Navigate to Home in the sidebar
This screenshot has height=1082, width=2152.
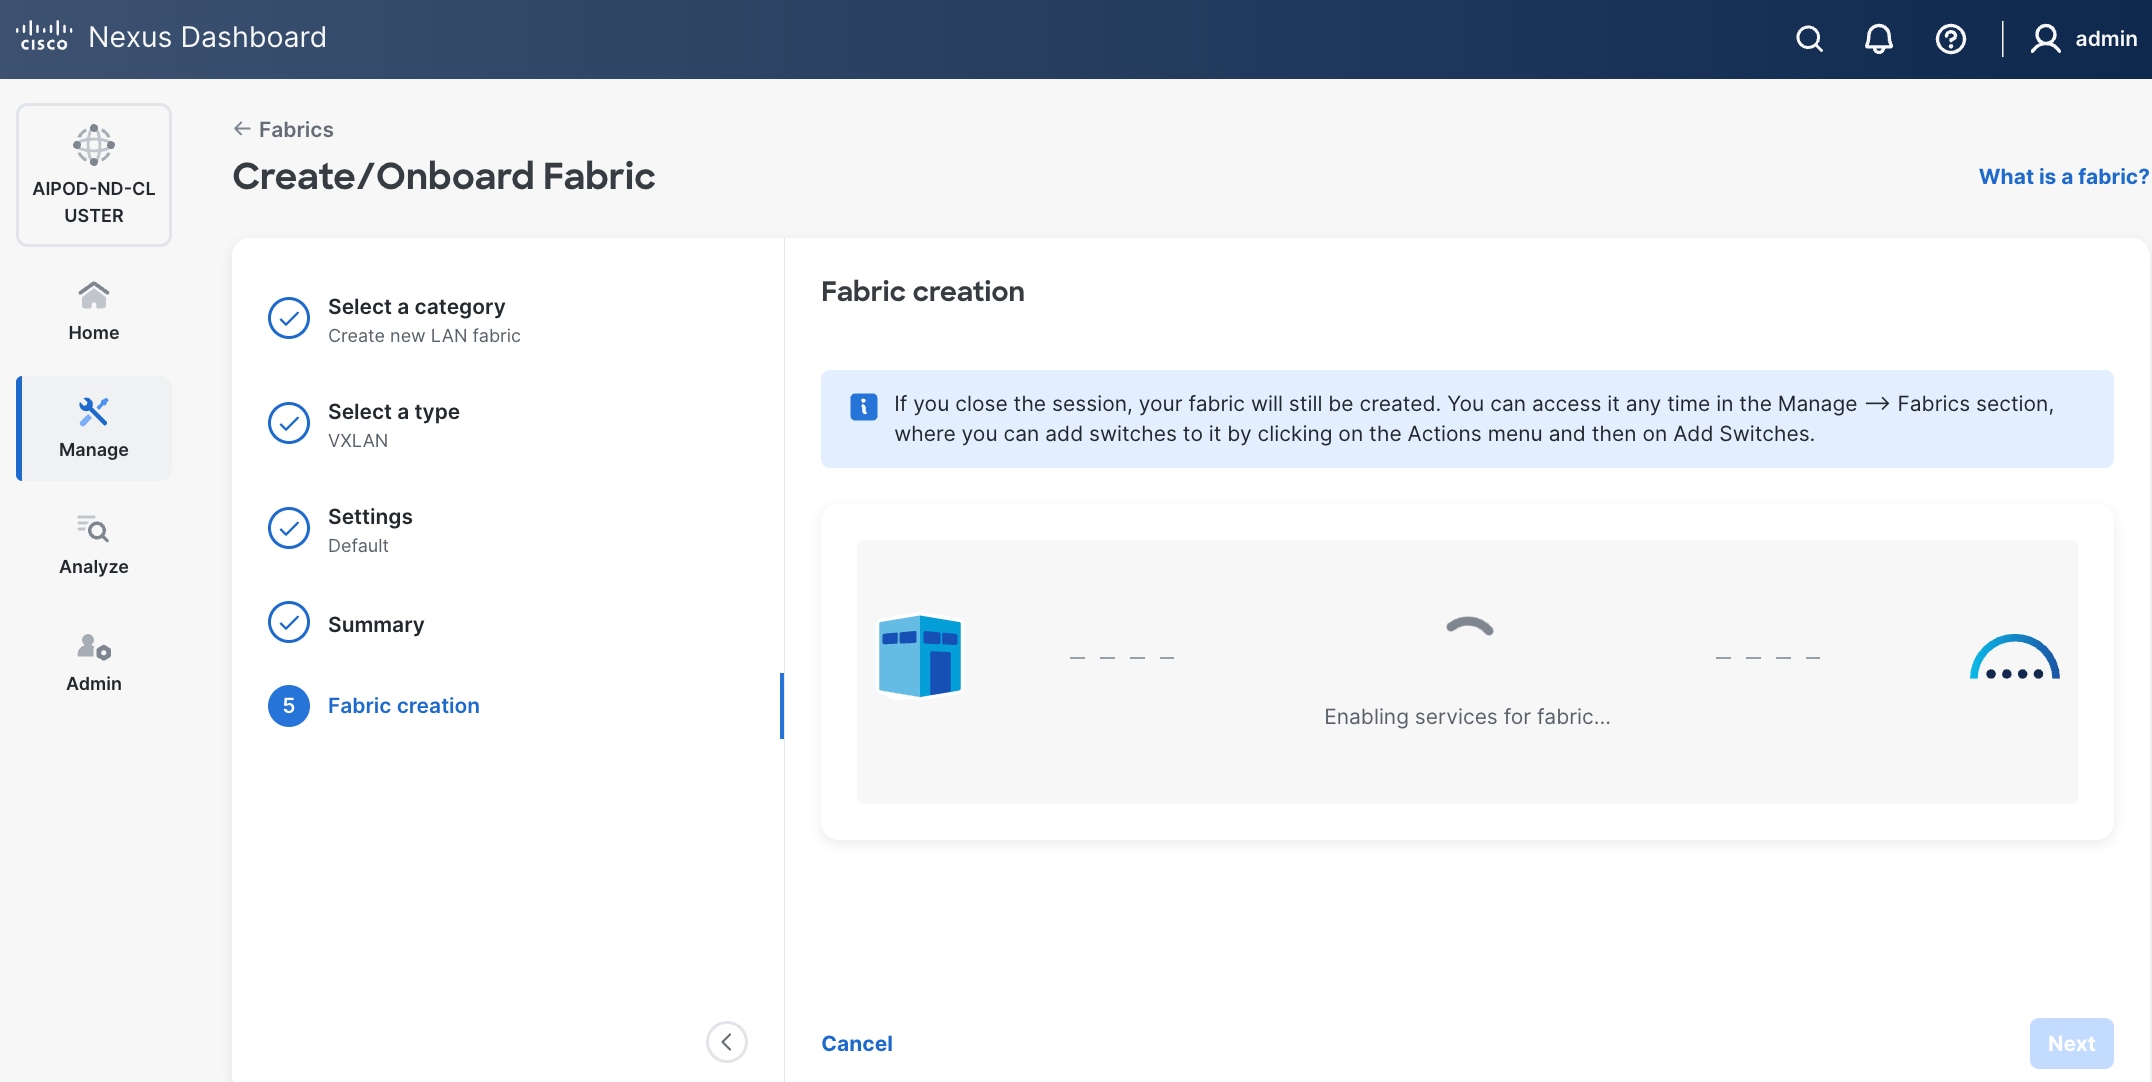pos(93,310)
